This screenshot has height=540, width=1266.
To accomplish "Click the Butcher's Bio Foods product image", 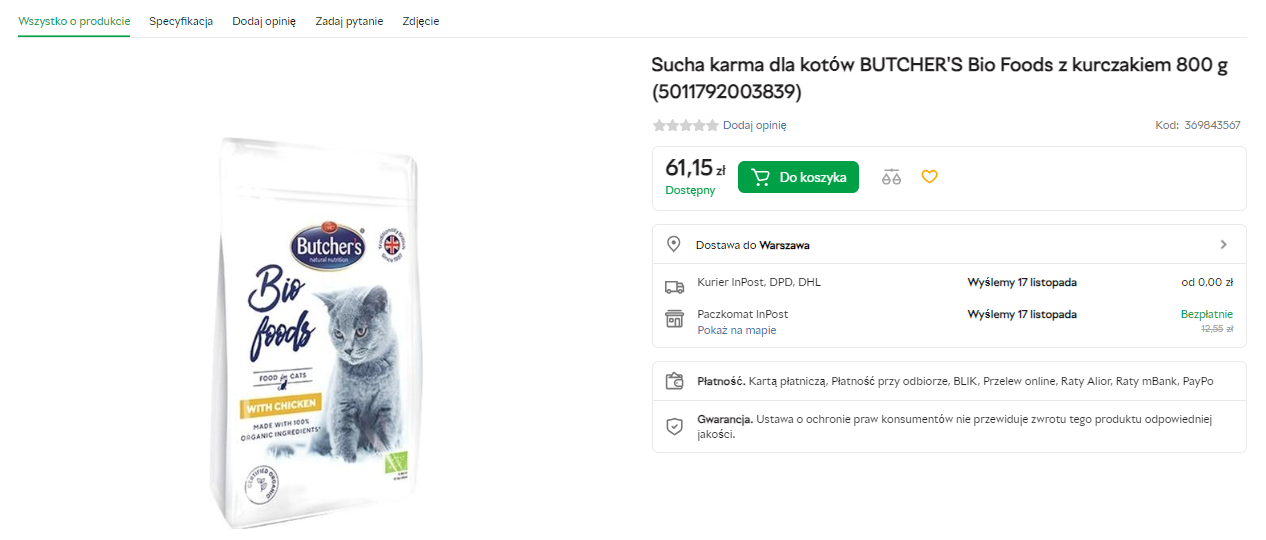I will 320,330.
